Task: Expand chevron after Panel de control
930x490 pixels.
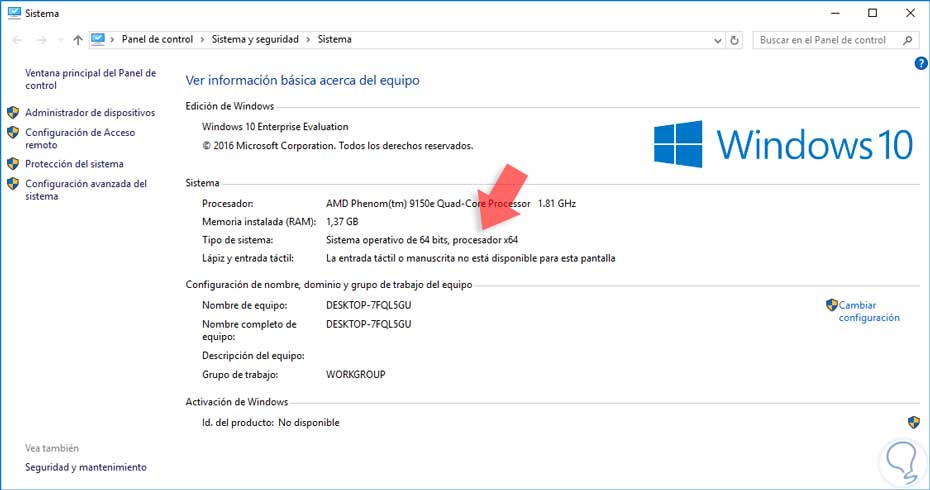Action: click(x=202, y=40)
